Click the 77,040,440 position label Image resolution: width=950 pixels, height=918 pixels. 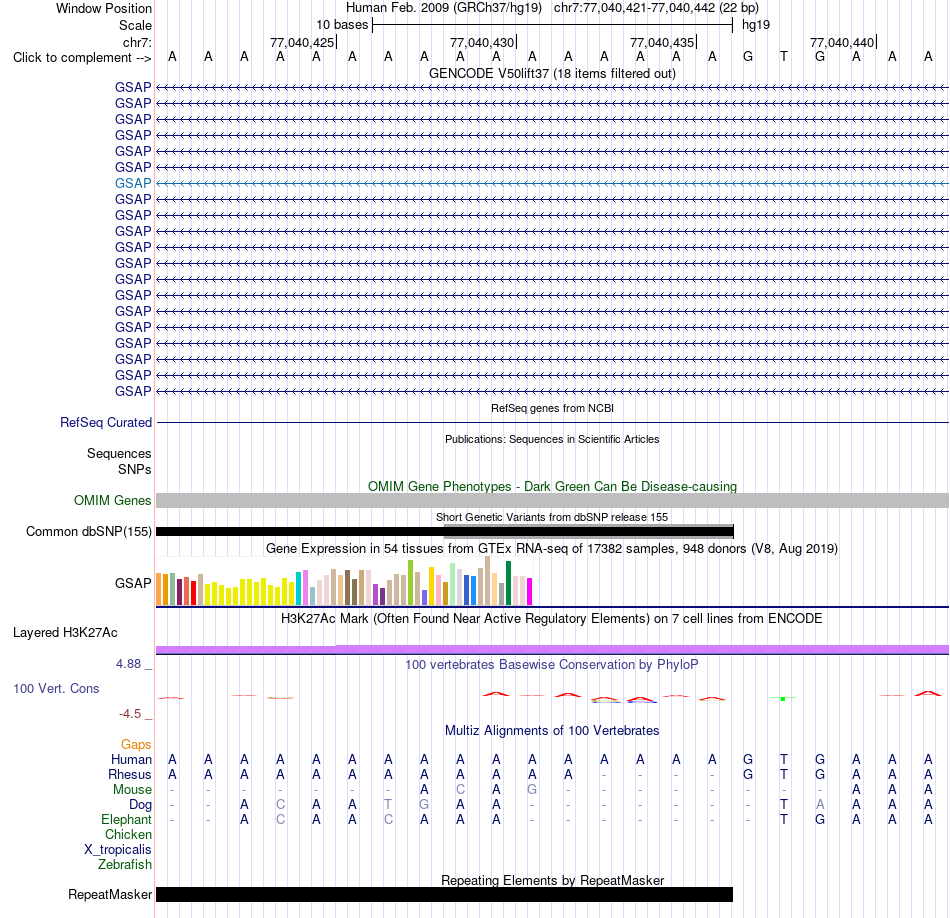pos(842,42)
